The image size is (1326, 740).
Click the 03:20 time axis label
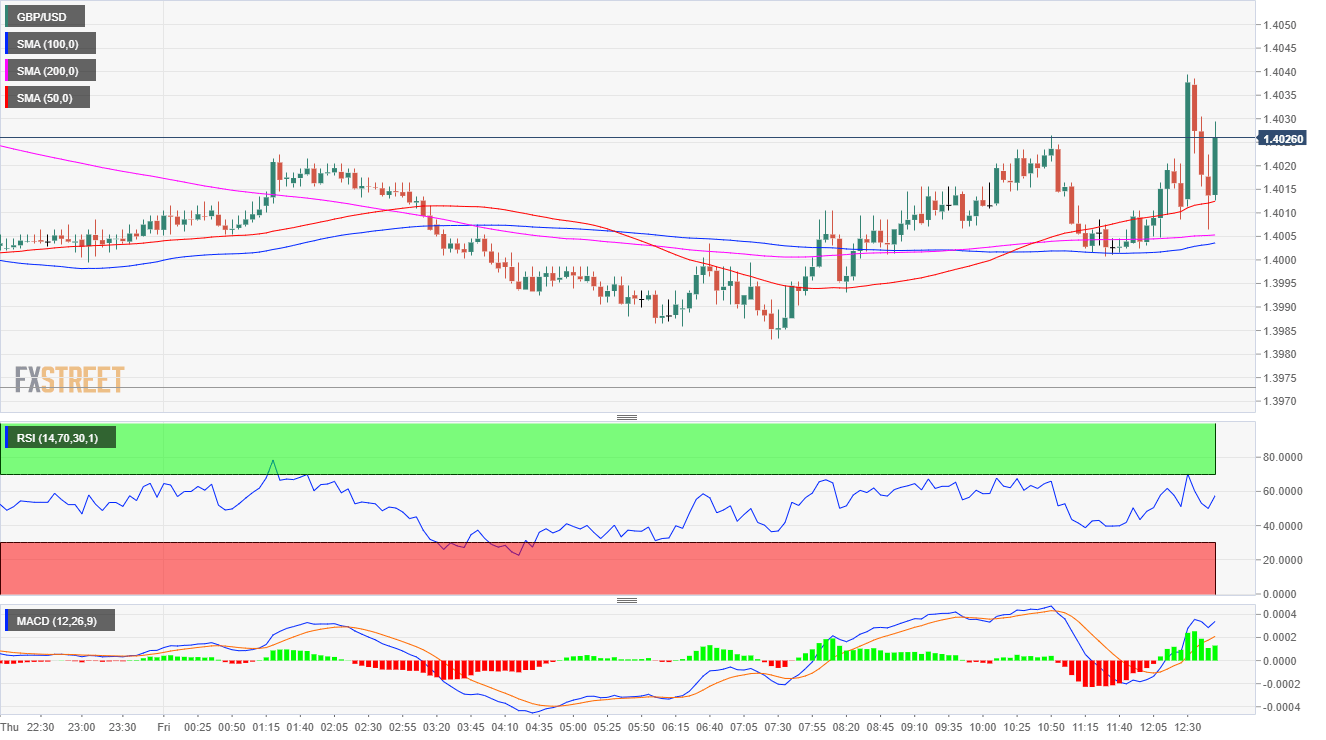tap(436, 727)
